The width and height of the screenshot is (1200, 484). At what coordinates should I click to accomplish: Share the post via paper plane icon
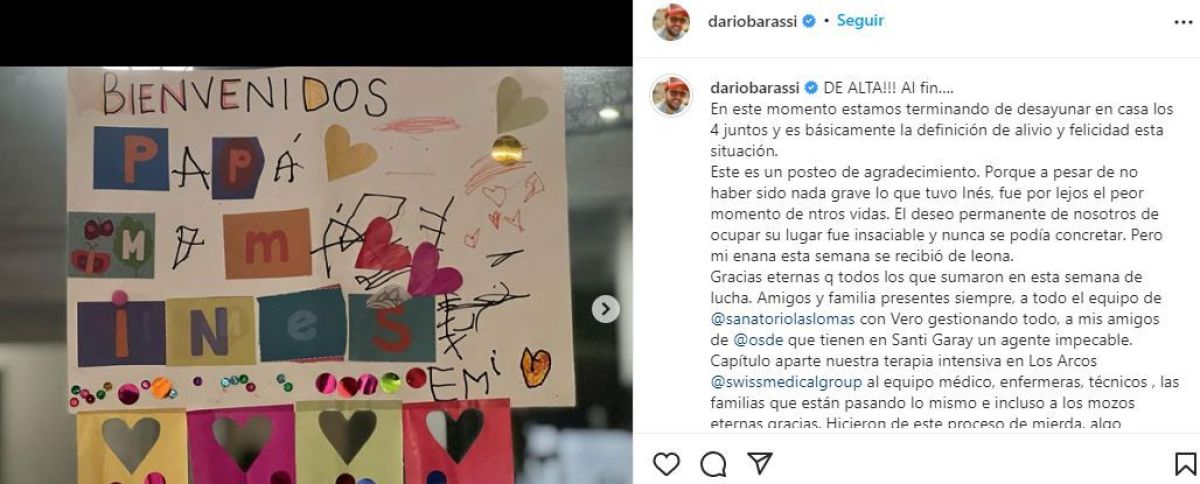point(760,464)
